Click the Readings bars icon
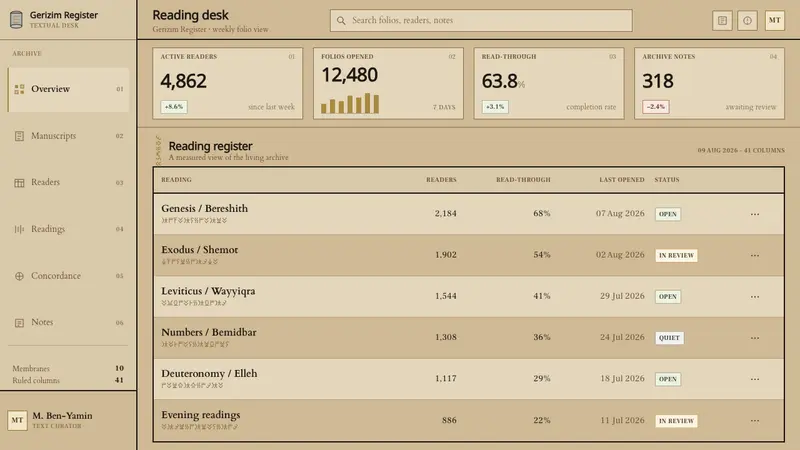 pyautogui.click(x=19, y=229)
